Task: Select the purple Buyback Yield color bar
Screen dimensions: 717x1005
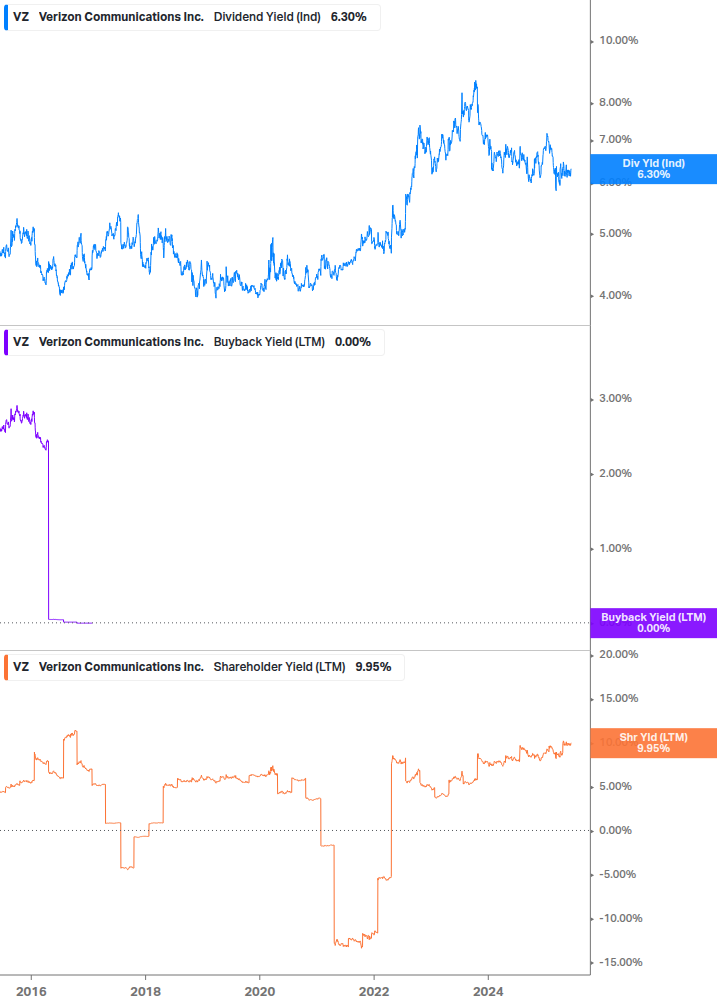Action: 6,342
